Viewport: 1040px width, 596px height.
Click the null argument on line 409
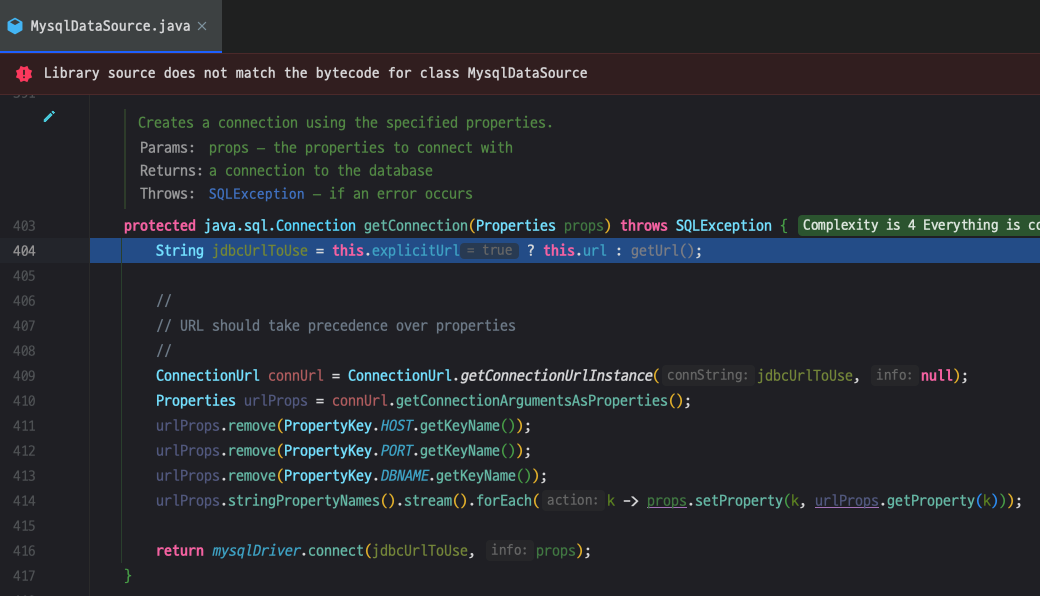coord(937,376)
